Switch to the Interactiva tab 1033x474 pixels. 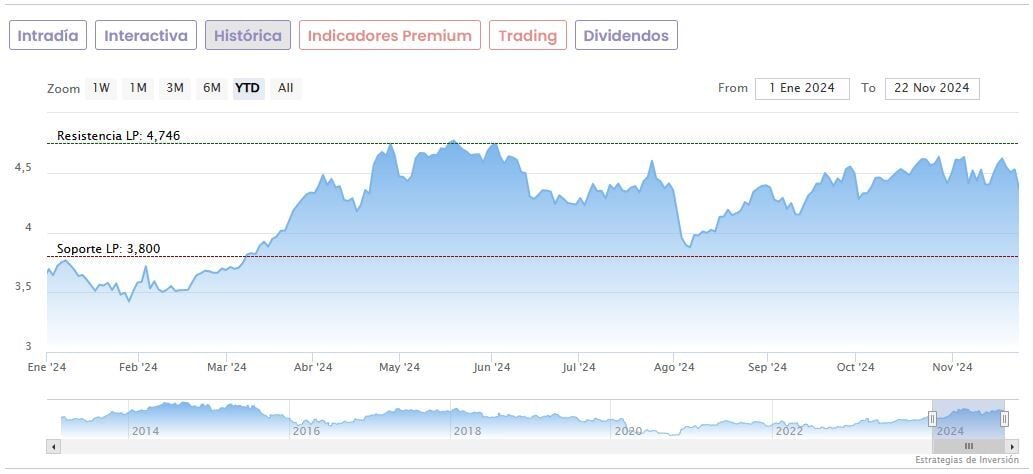[x=146, y=36]
